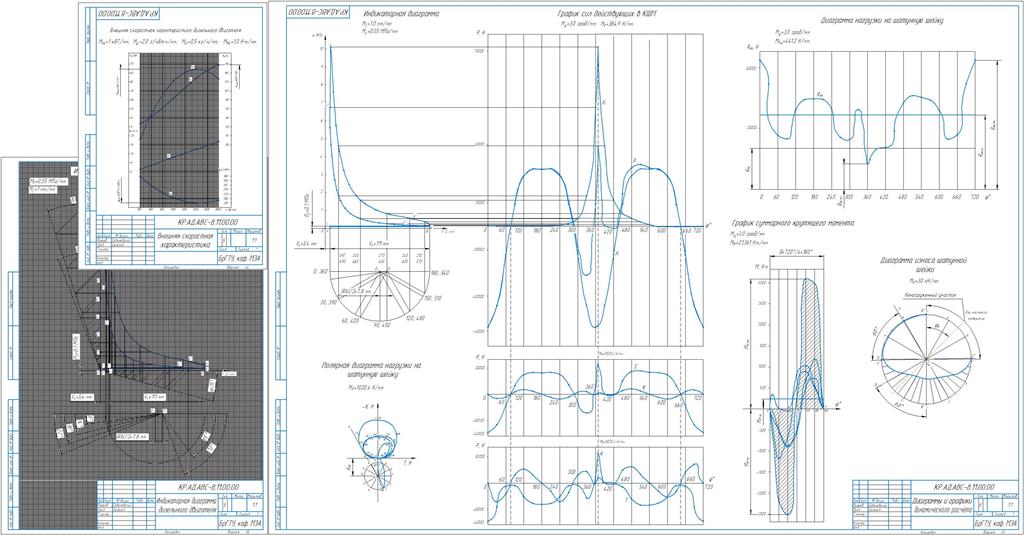Click the "120, 480" crank angle label
The width and height of the screenshot is (1024, 535).
(415, 318)
